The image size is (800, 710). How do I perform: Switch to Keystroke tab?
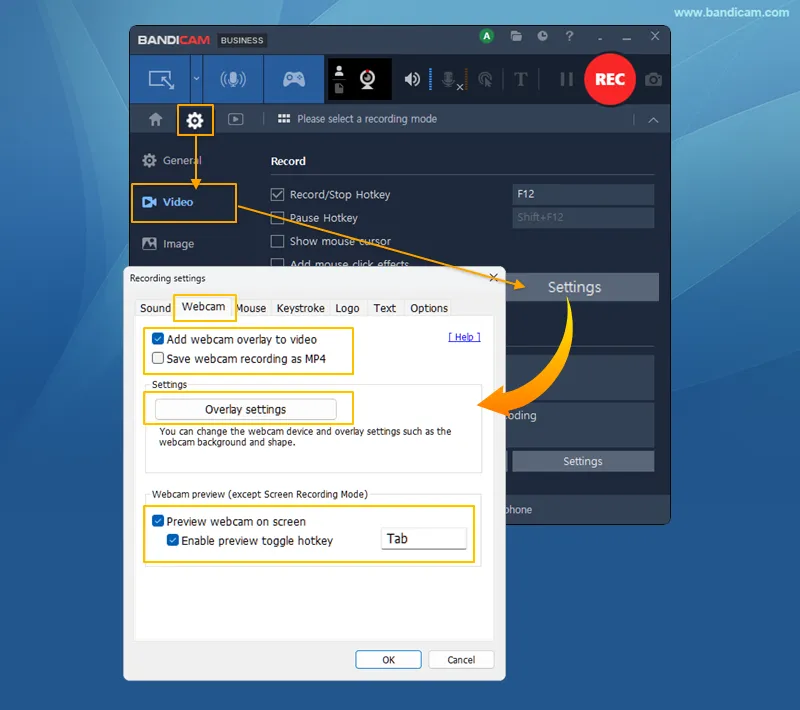click(x=301, y=308)
